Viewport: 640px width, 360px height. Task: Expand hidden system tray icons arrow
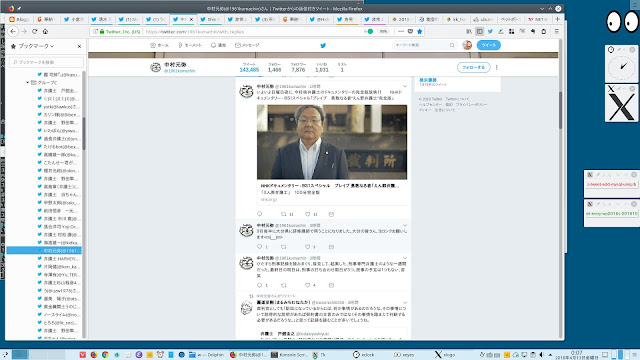tap(550, 355)
